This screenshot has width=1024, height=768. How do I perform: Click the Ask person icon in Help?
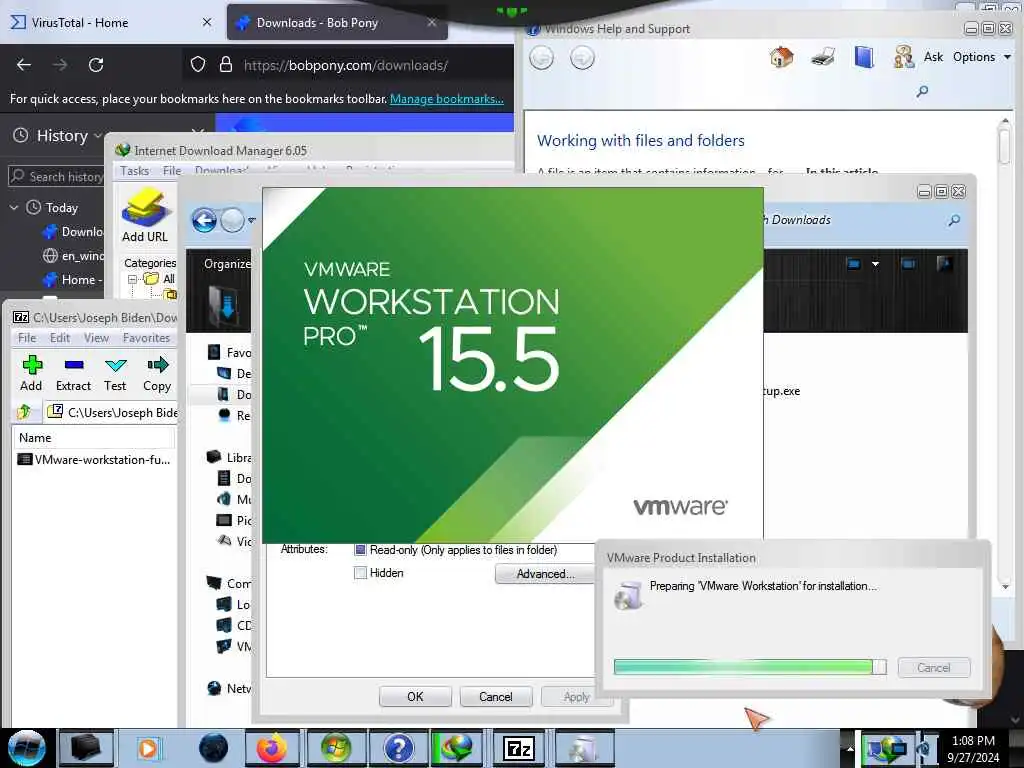click(904, 57)
